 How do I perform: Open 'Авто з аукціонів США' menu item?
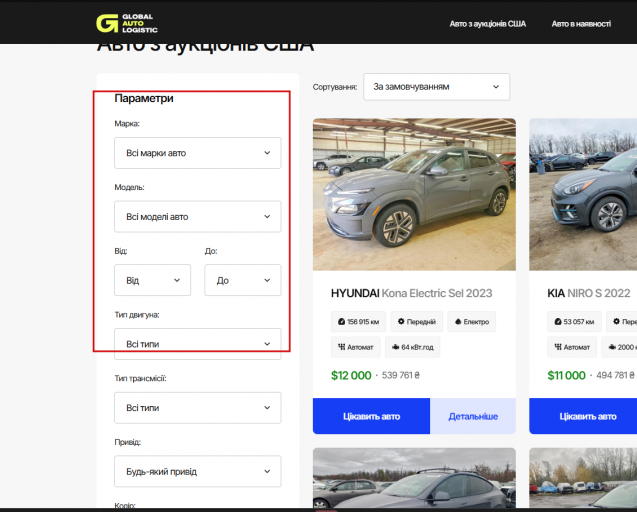tap(488, 24)
